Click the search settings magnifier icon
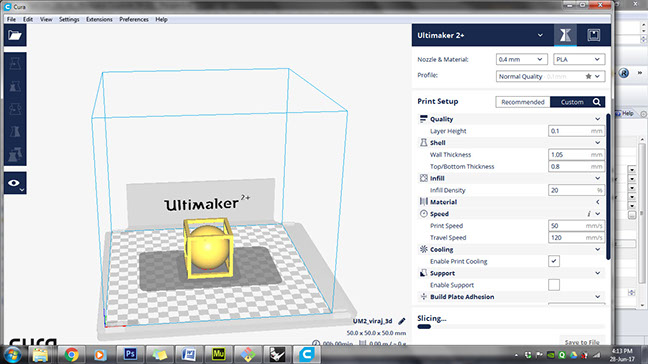Viewport: 648px width, 364px height. pos(597,102)
